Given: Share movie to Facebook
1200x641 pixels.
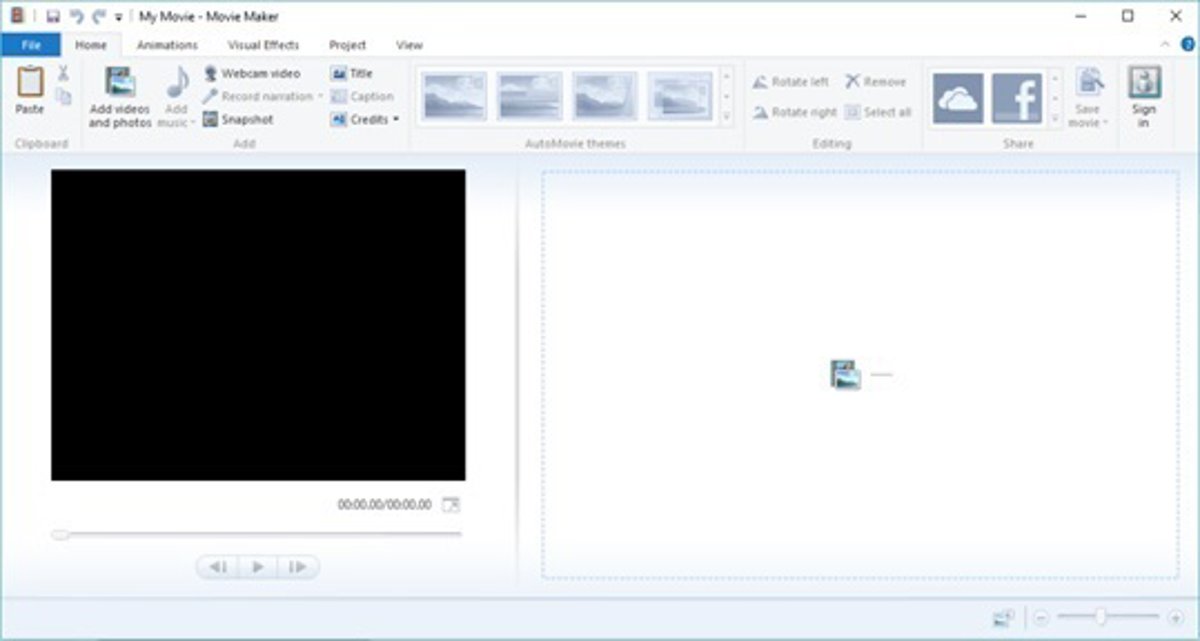Looking at the screenshot, I should click(x=1016, y=98).
